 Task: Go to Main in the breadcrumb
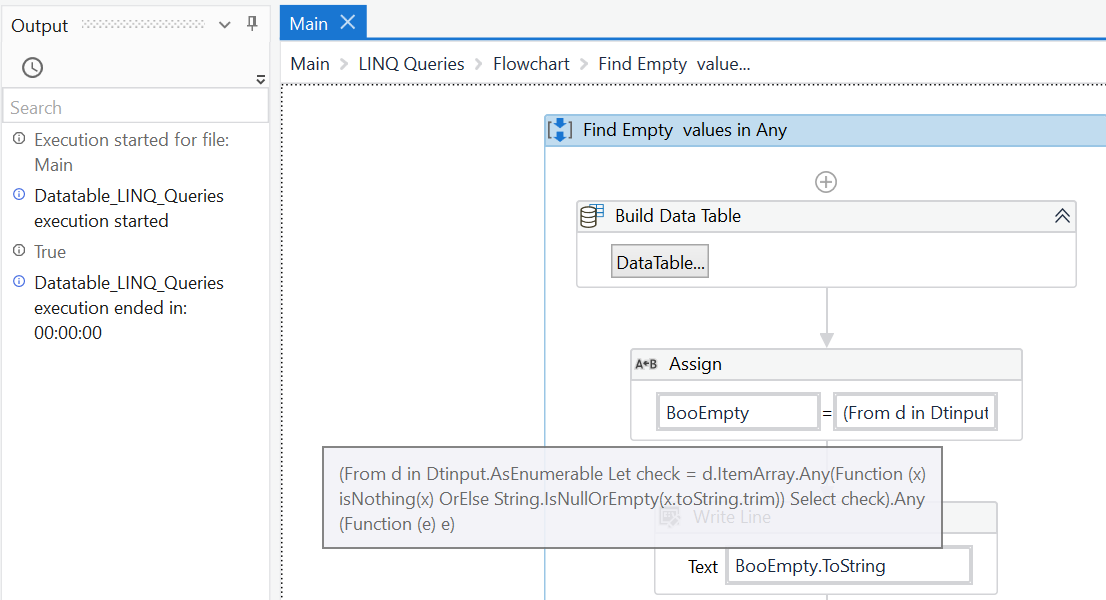click(x=310, y=64)
